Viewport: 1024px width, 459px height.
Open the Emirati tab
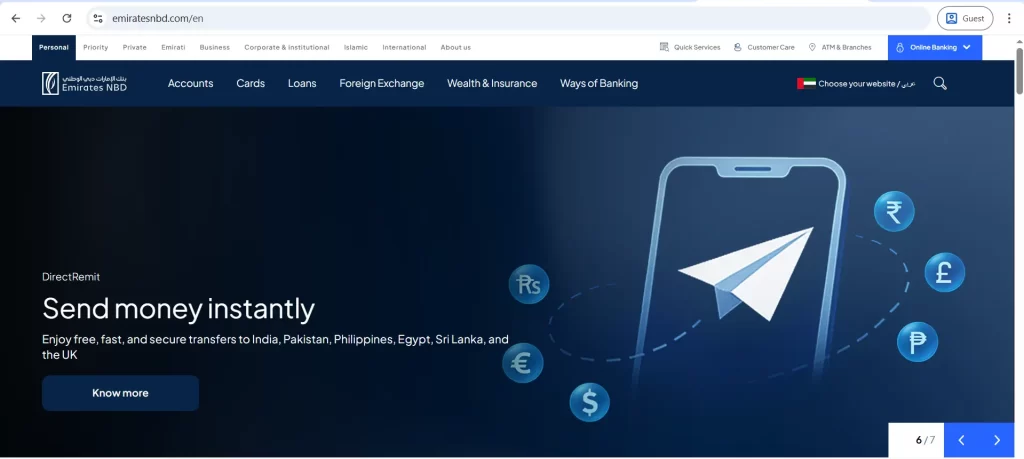point(173,48)
